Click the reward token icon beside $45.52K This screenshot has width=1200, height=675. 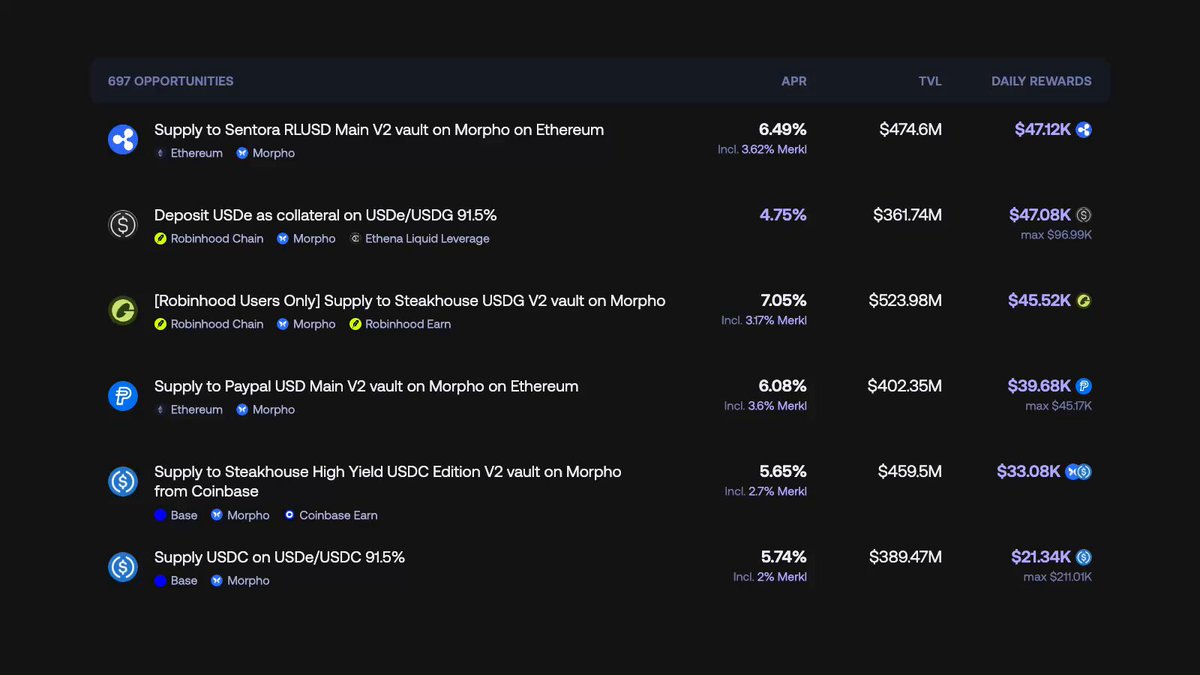(x=1083, y=300)
